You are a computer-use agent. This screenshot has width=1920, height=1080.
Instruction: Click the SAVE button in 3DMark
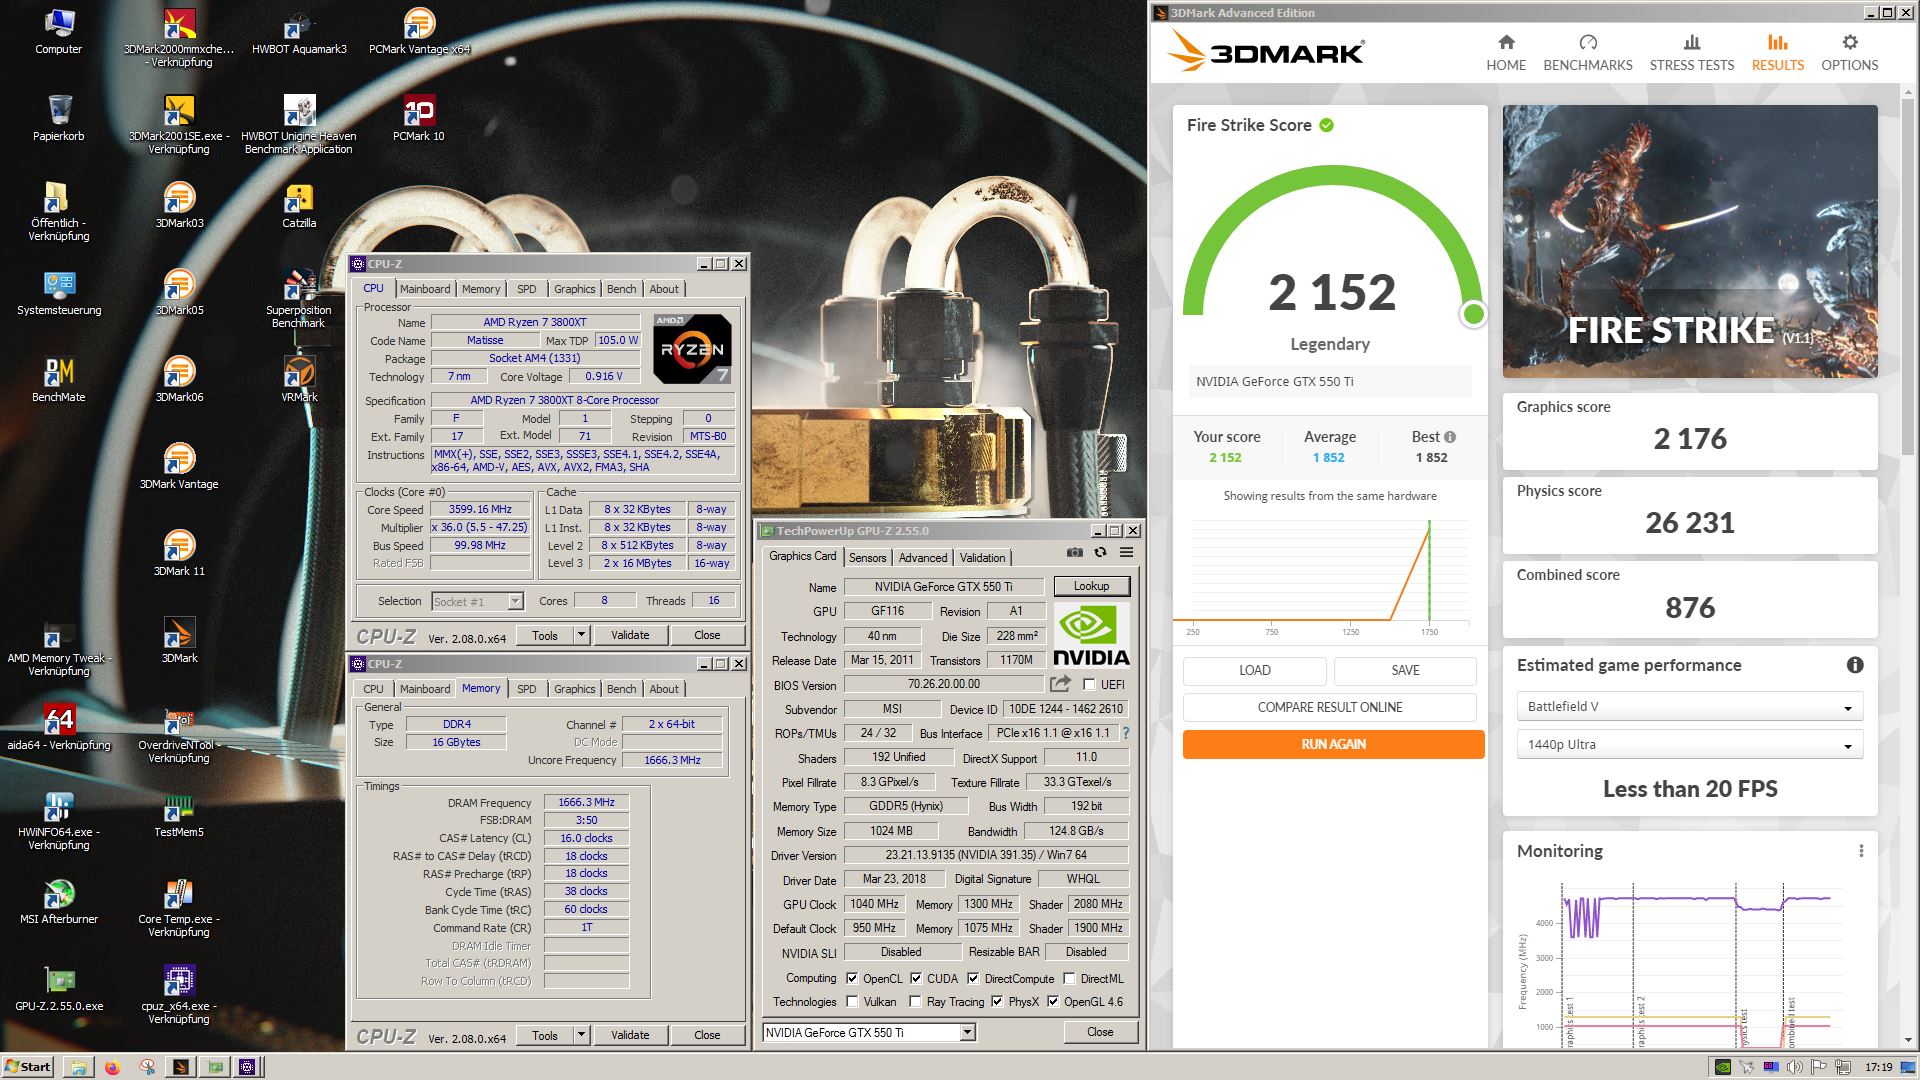click(x=1404, y=670)
